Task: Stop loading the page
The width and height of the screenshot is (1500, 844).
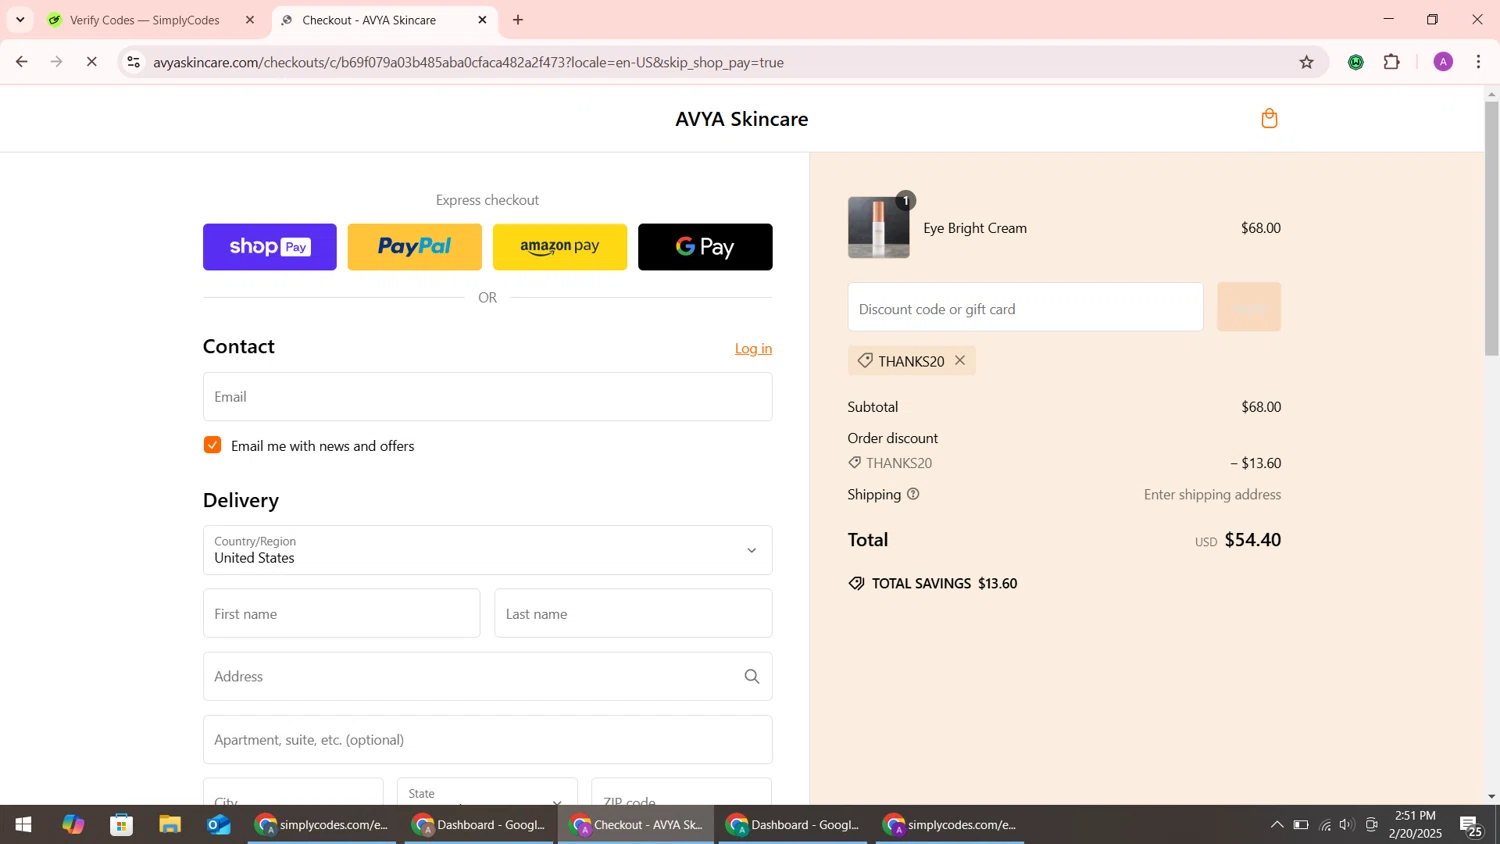Action: [x=91, y=62]
